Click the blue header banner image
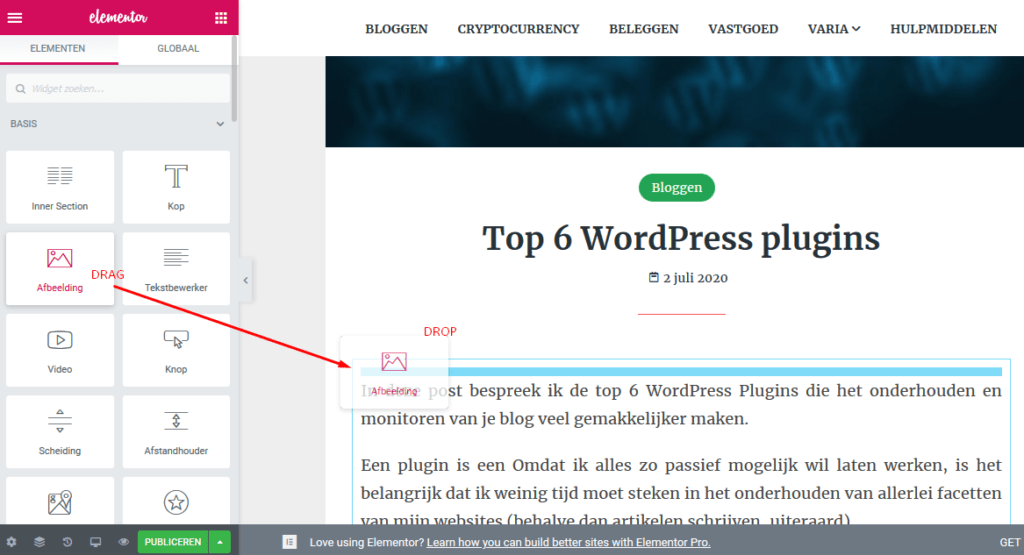This screenshot has height=555, width=1024. 675,101
